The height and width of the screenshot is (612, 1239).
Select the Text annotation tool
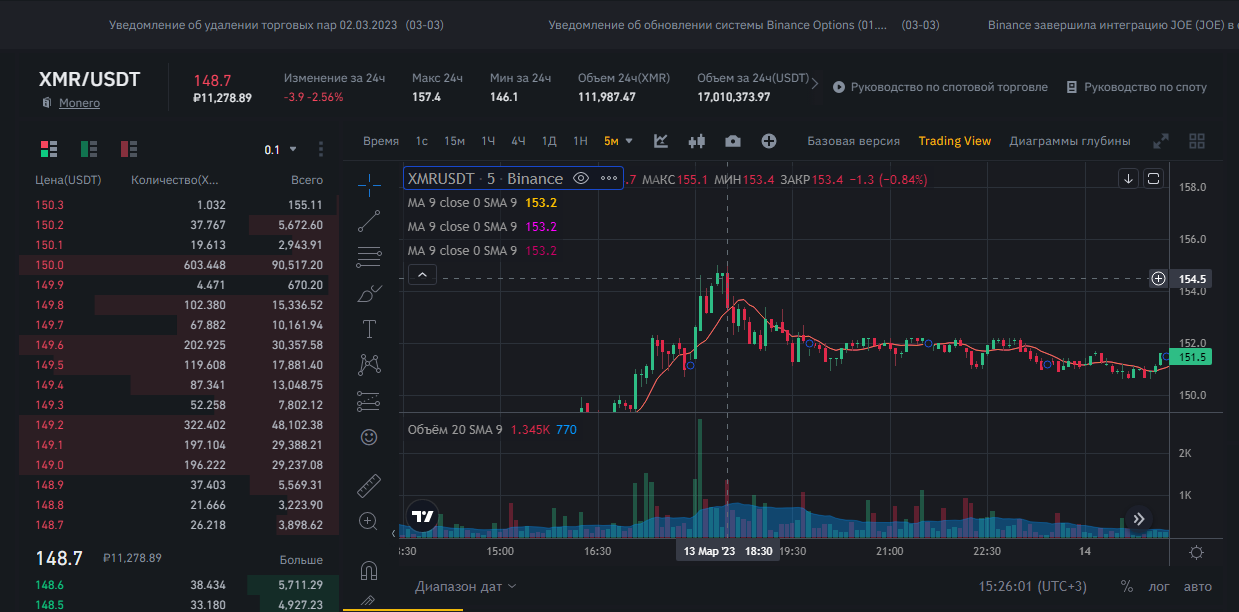[x=369, y=329]
